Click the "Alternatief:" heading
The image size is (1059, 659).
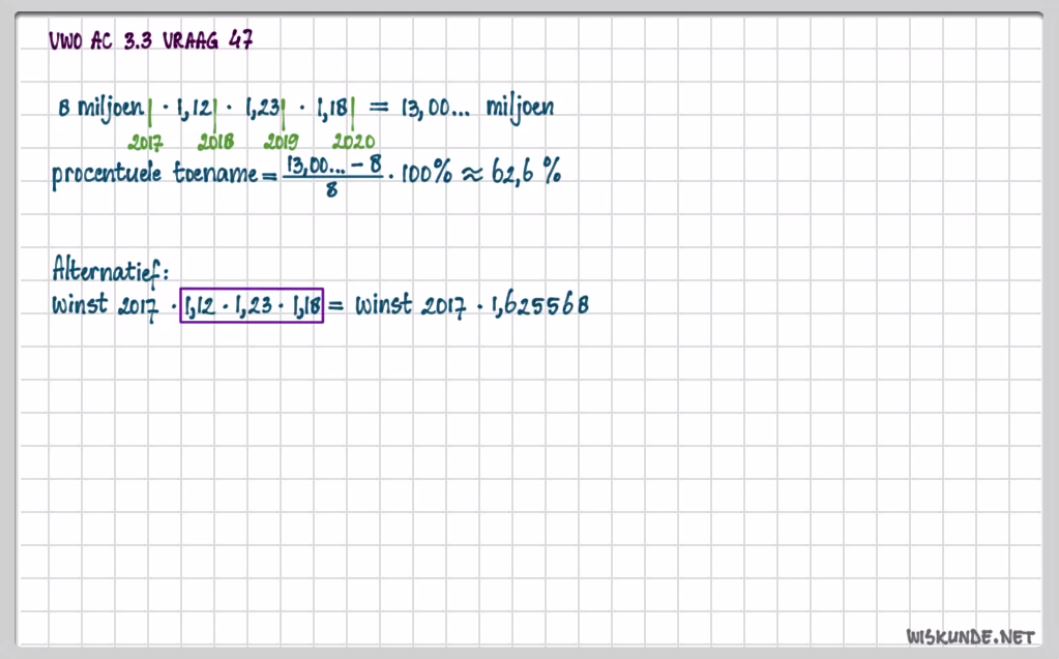point(110,271)
